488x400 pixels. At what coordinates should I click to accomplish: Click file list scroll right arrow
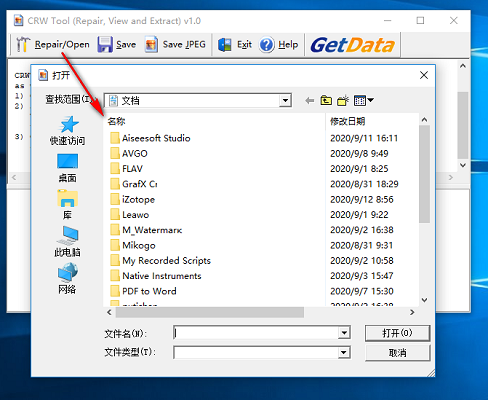pyautogui.click(x=412, y=312)
